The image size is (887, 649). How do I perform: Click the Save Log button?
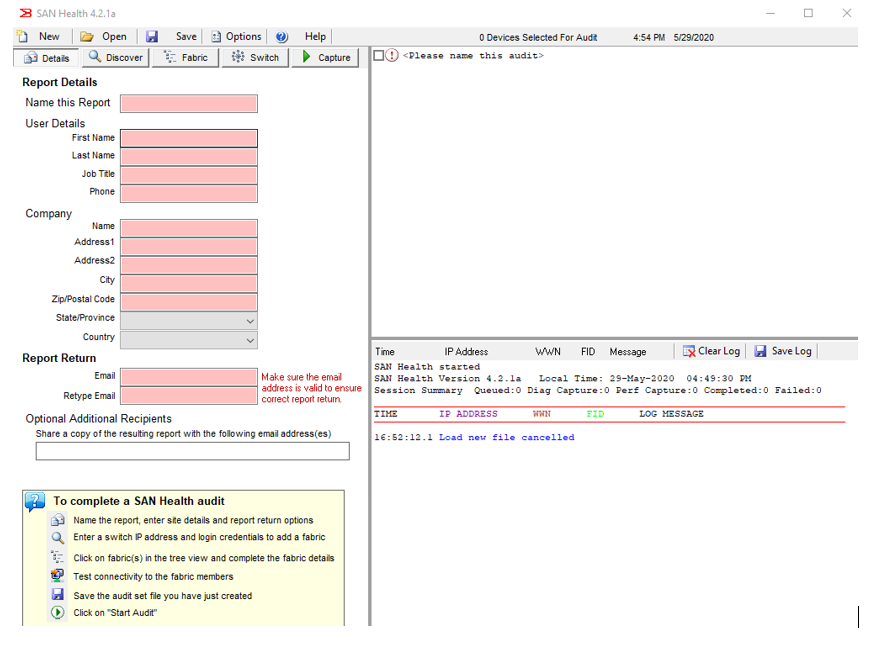pyautogui.click(x=783, y=351)
